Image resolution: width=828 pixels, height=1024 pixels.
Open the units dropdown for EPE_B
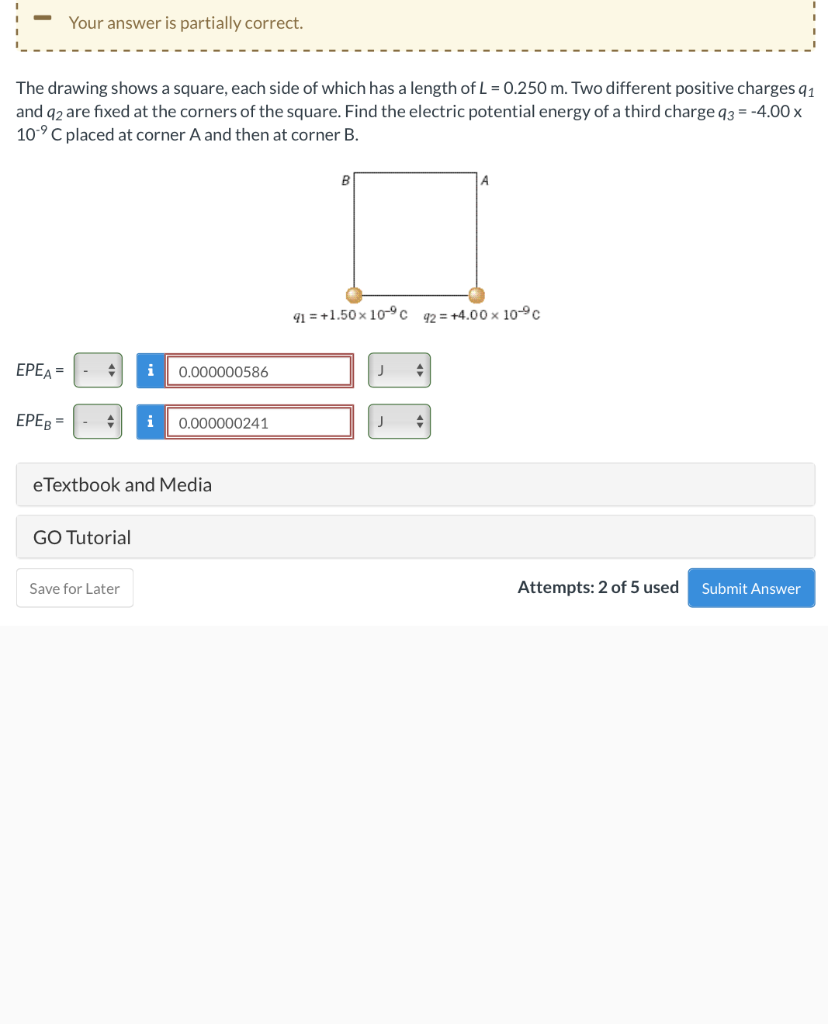pyautogui.click(x=399, y=421)
